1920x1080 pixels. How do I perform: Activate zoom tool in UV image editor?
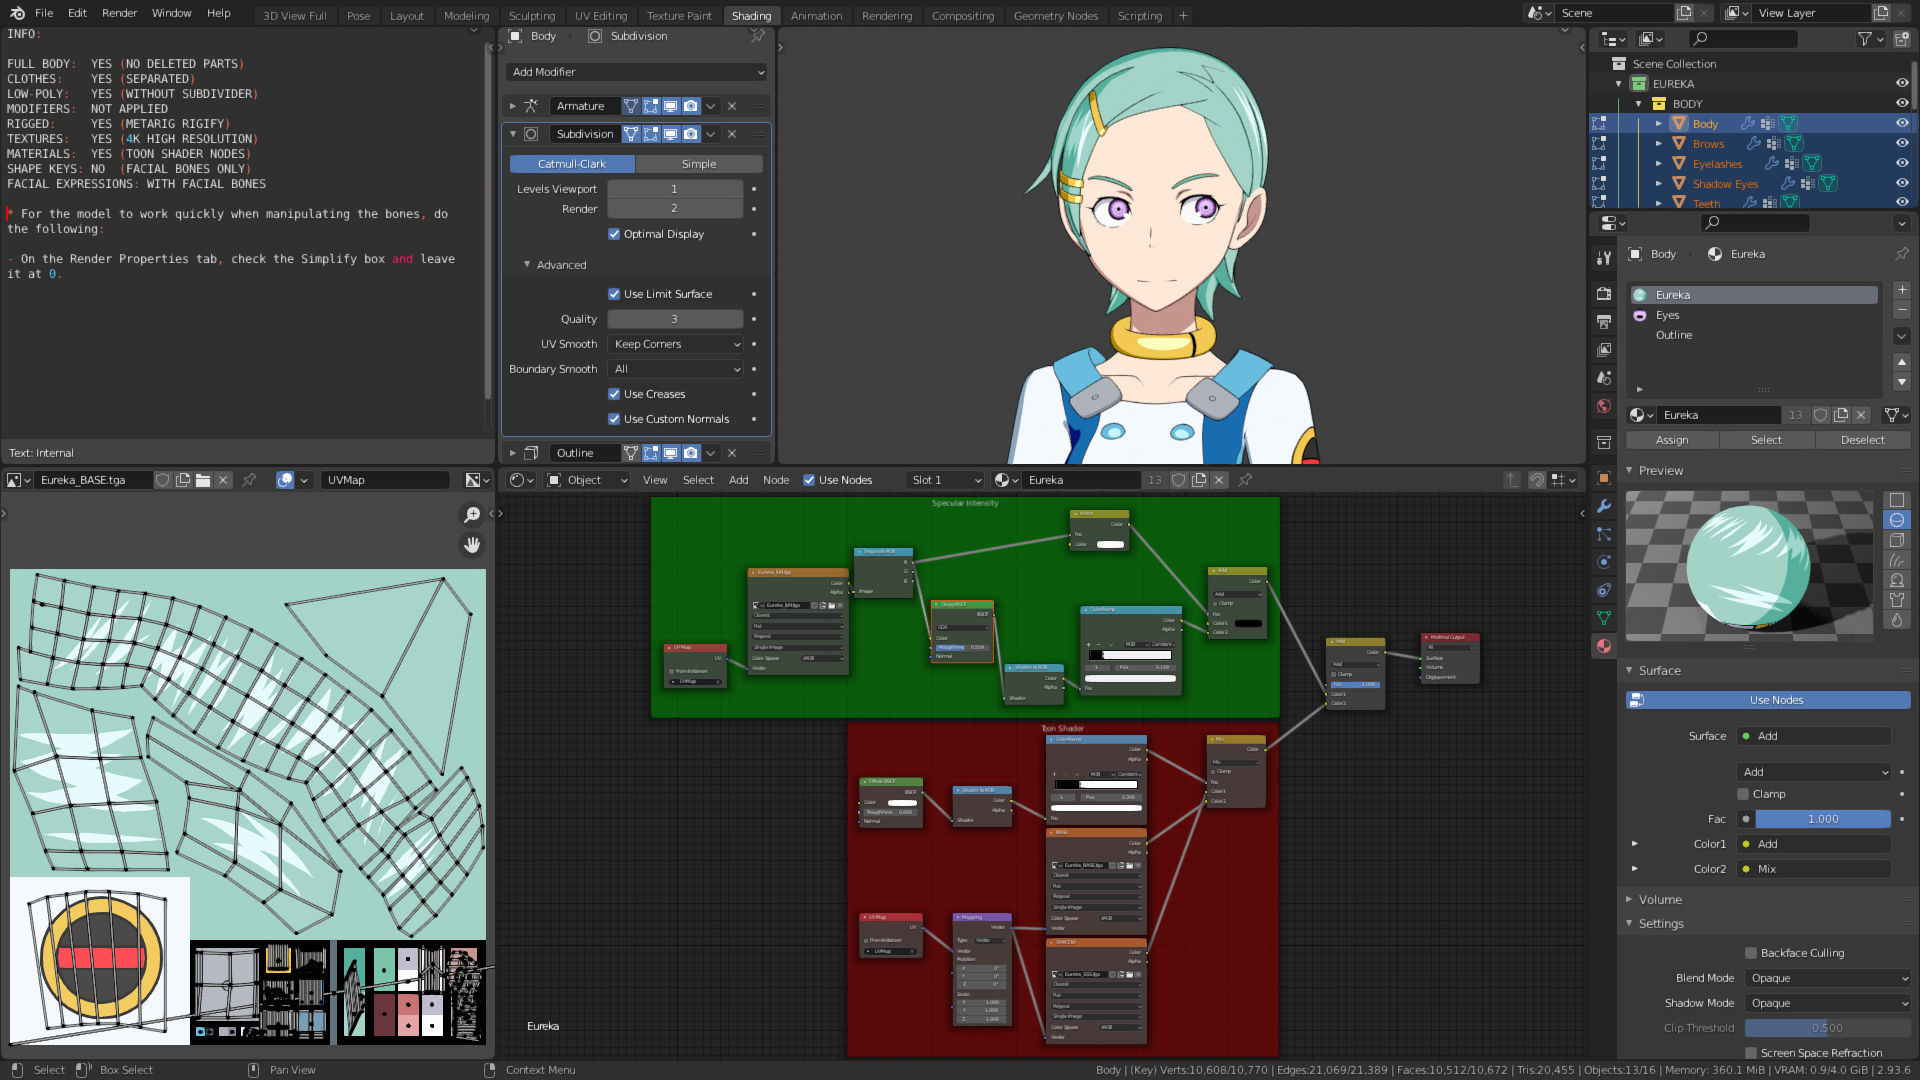click(x=472, y=514)
